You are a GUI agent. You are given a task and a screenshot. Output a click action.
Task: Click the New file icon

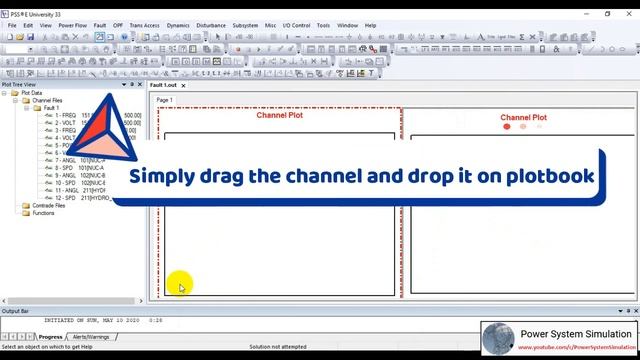point(9,37)
